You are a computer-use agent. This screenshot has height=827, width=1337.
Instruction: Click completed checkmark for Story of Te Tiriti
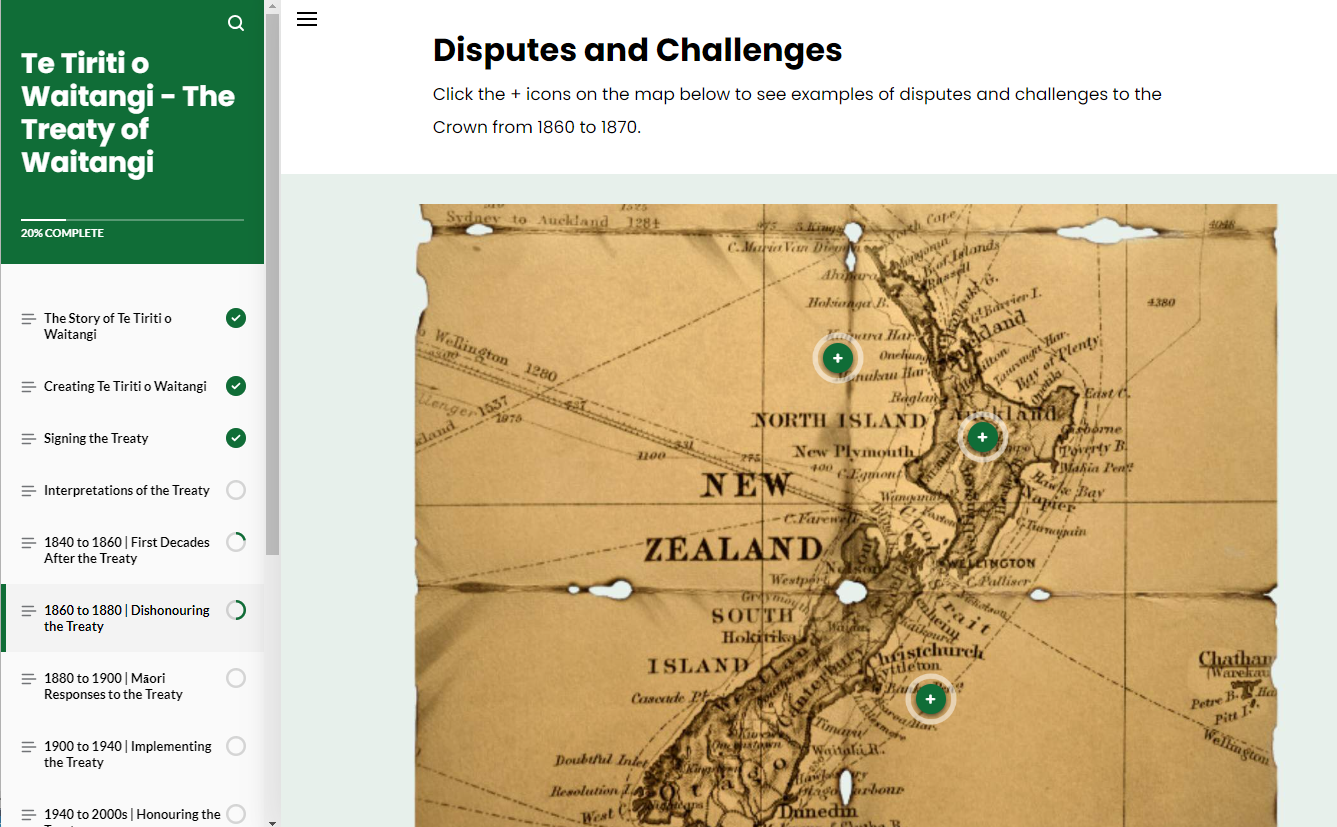[236, 318]
